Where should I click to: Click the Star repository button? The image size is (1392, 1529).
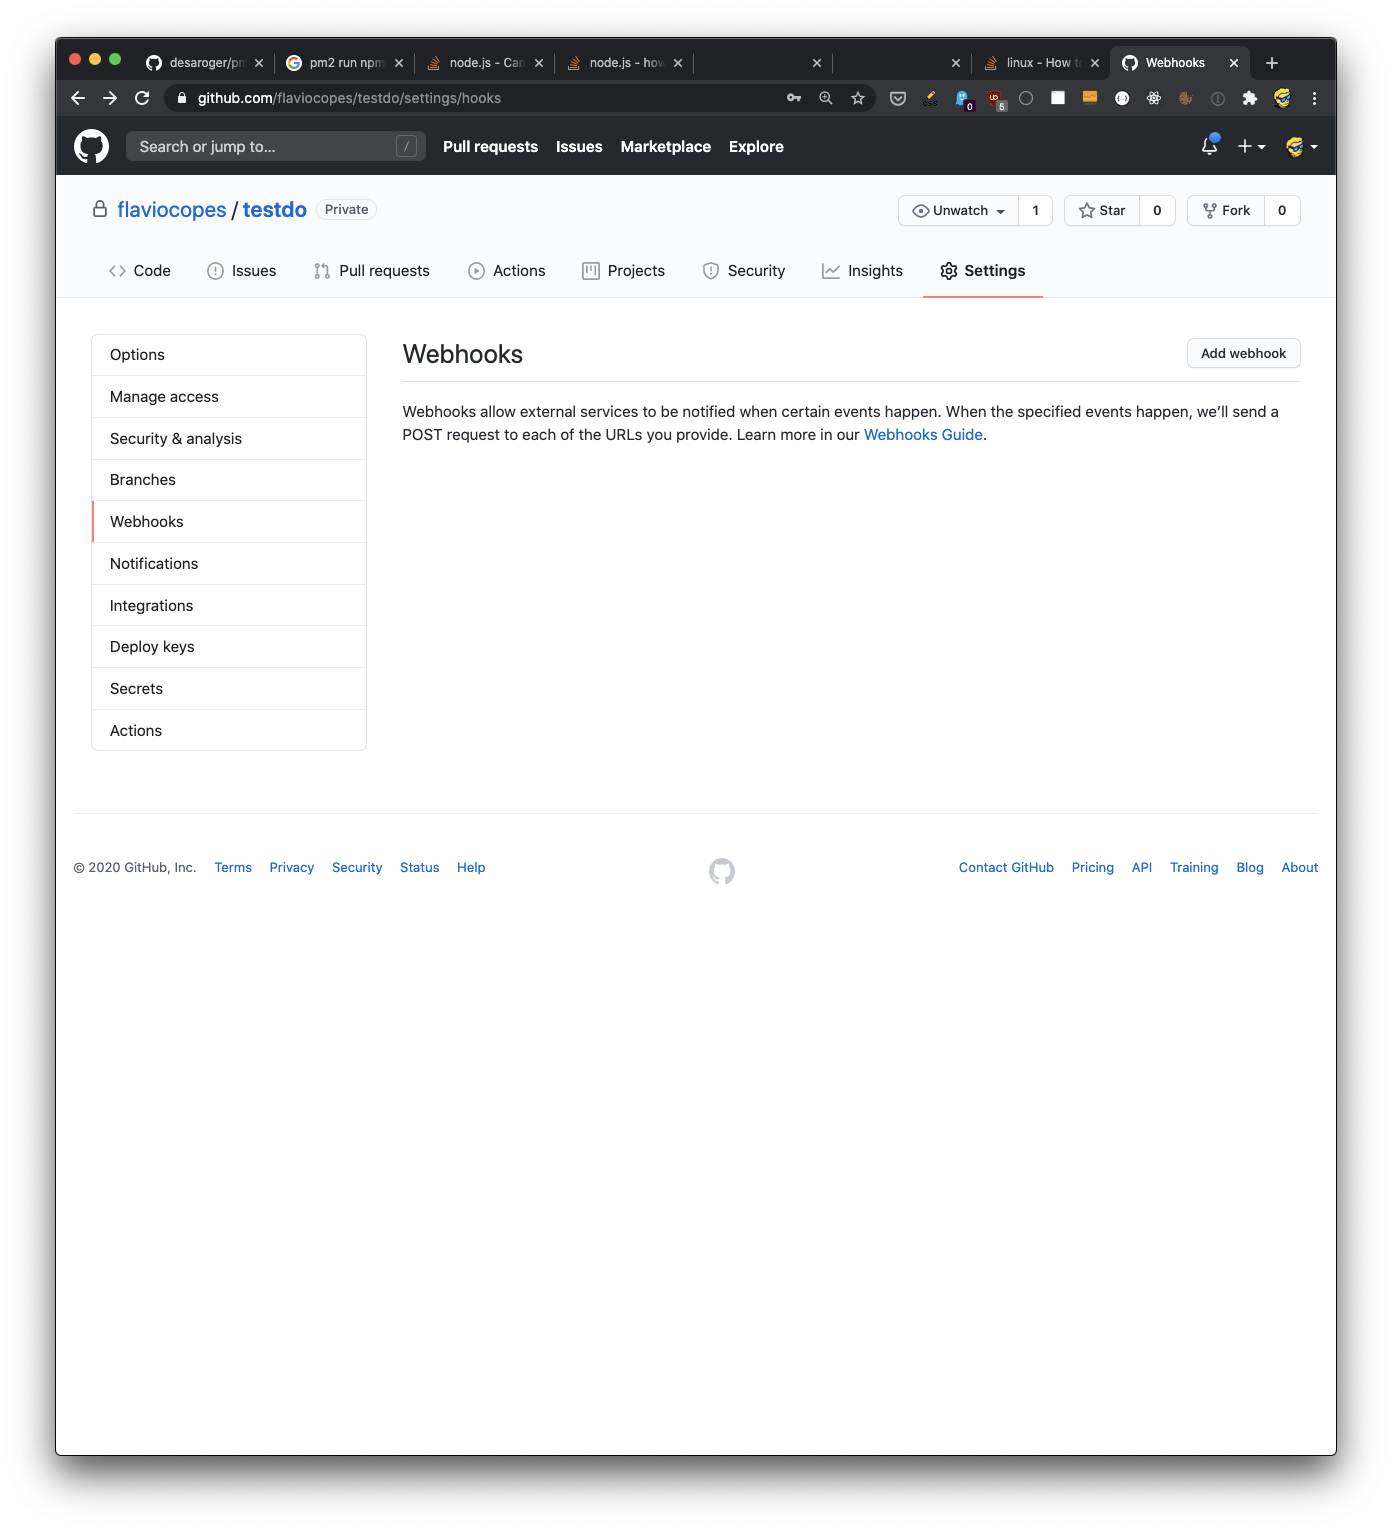click(1102, 211)
